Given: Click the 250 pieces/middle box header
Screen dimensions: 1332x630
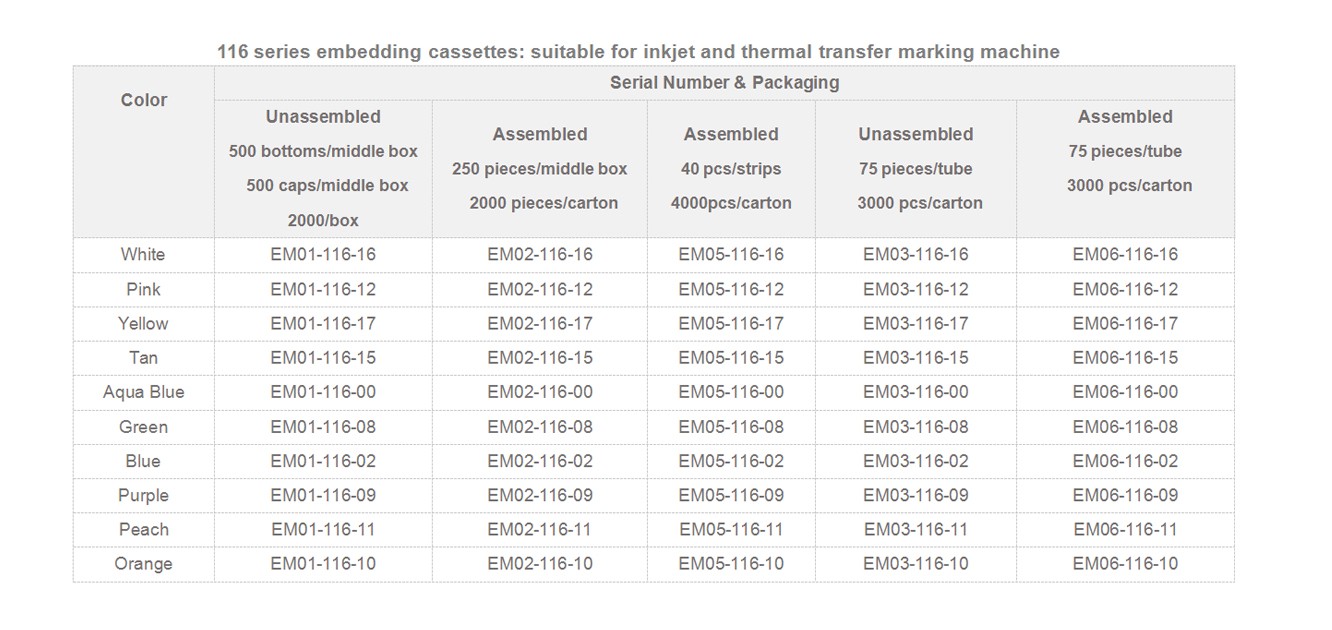Looking at the screenshot, I should coord(540,168).
